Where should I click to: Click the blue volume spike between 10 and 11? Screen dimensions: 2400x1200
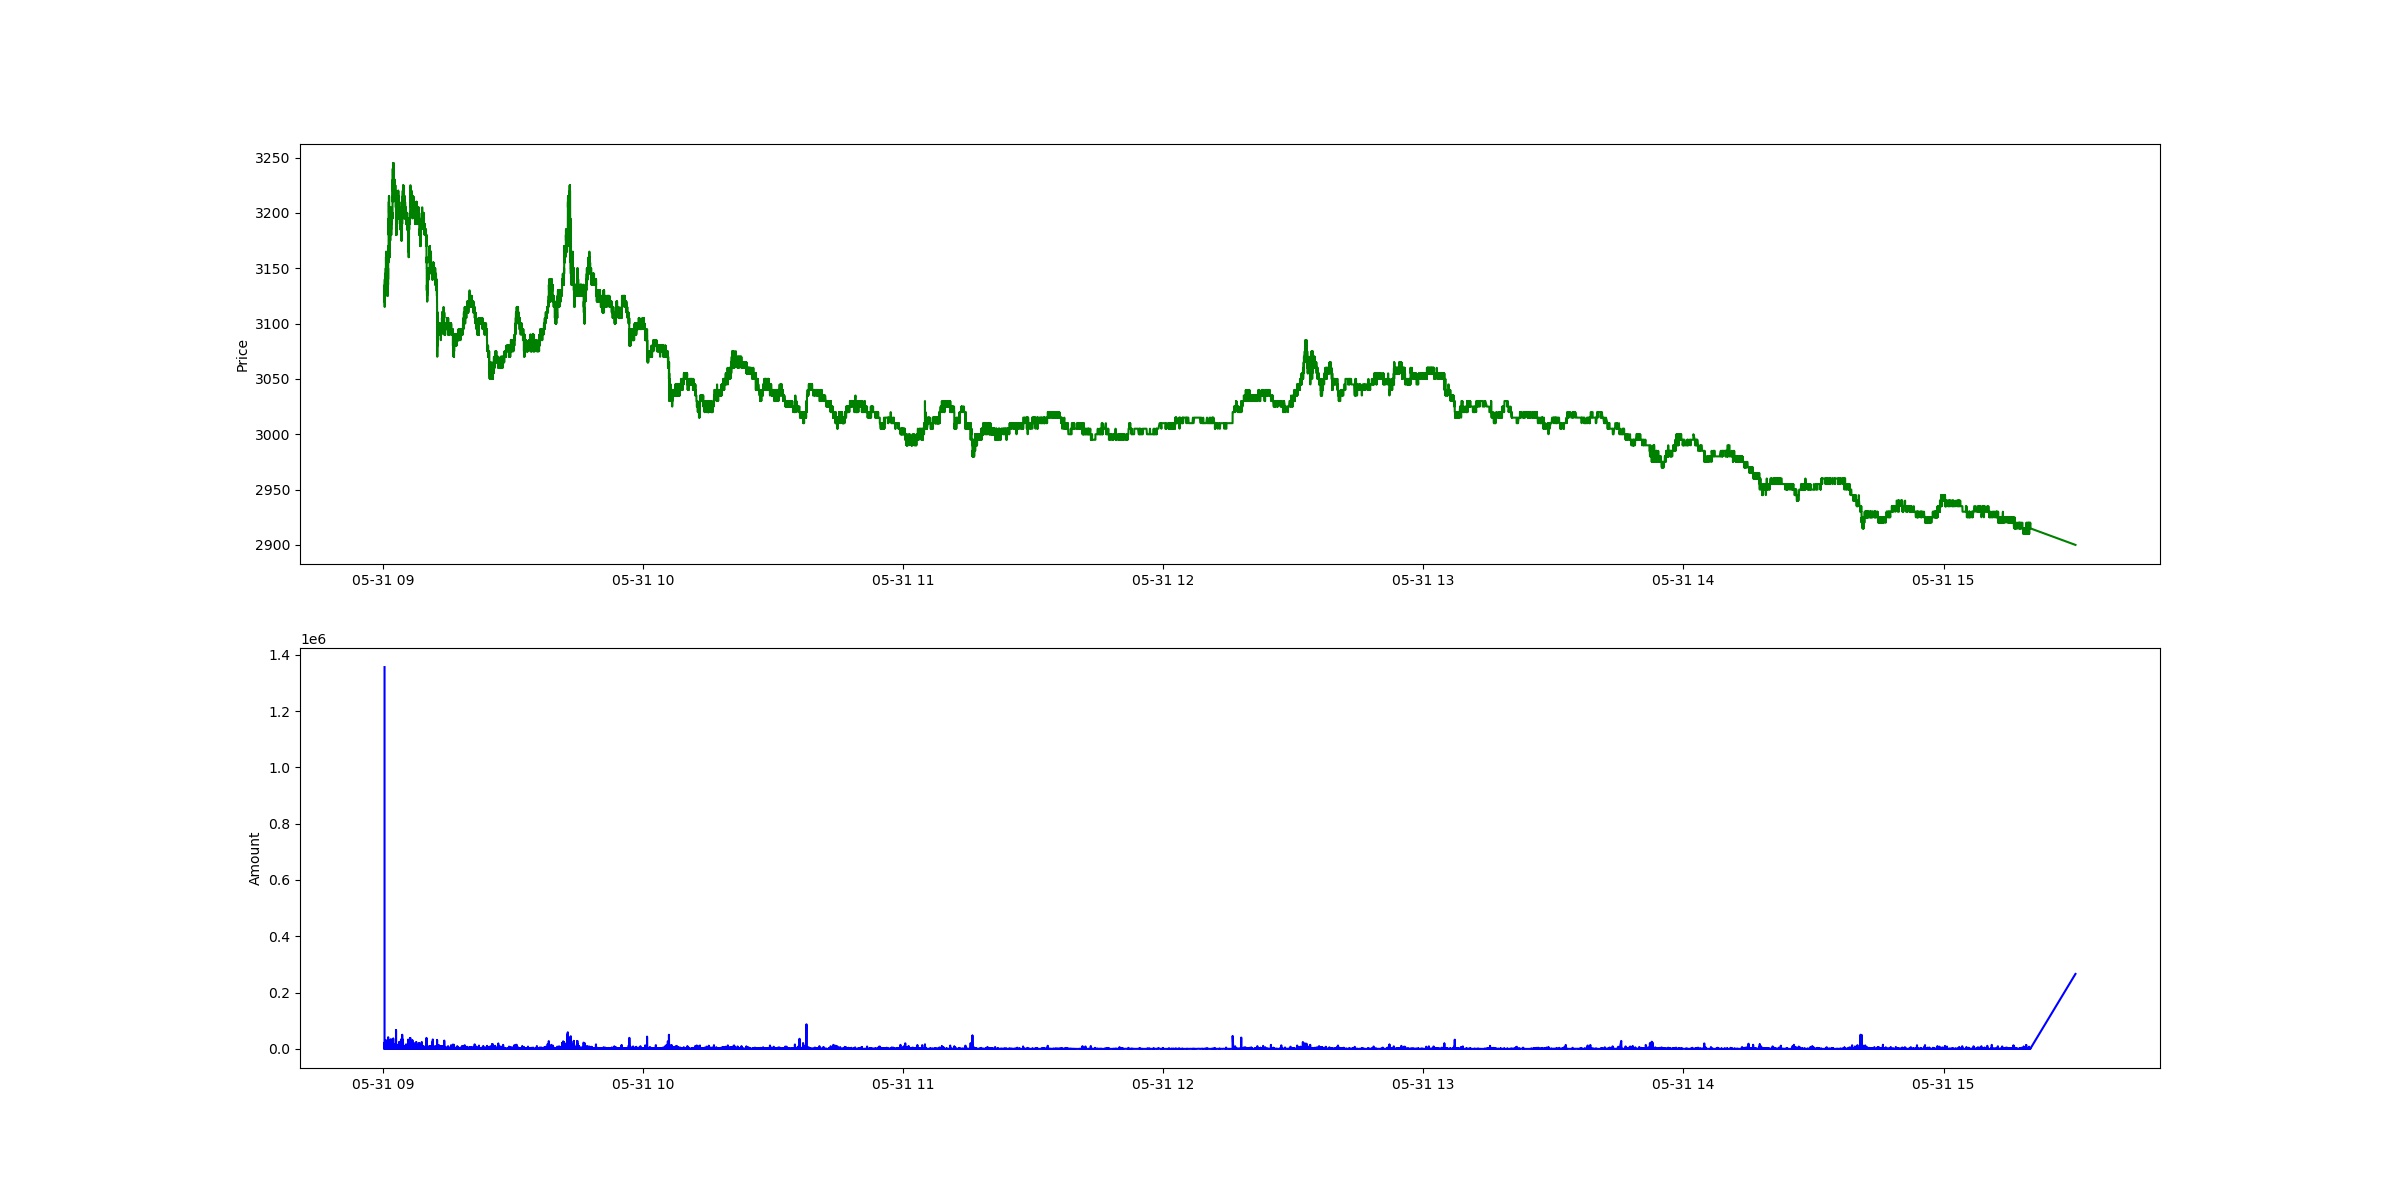coord(806,1026)
